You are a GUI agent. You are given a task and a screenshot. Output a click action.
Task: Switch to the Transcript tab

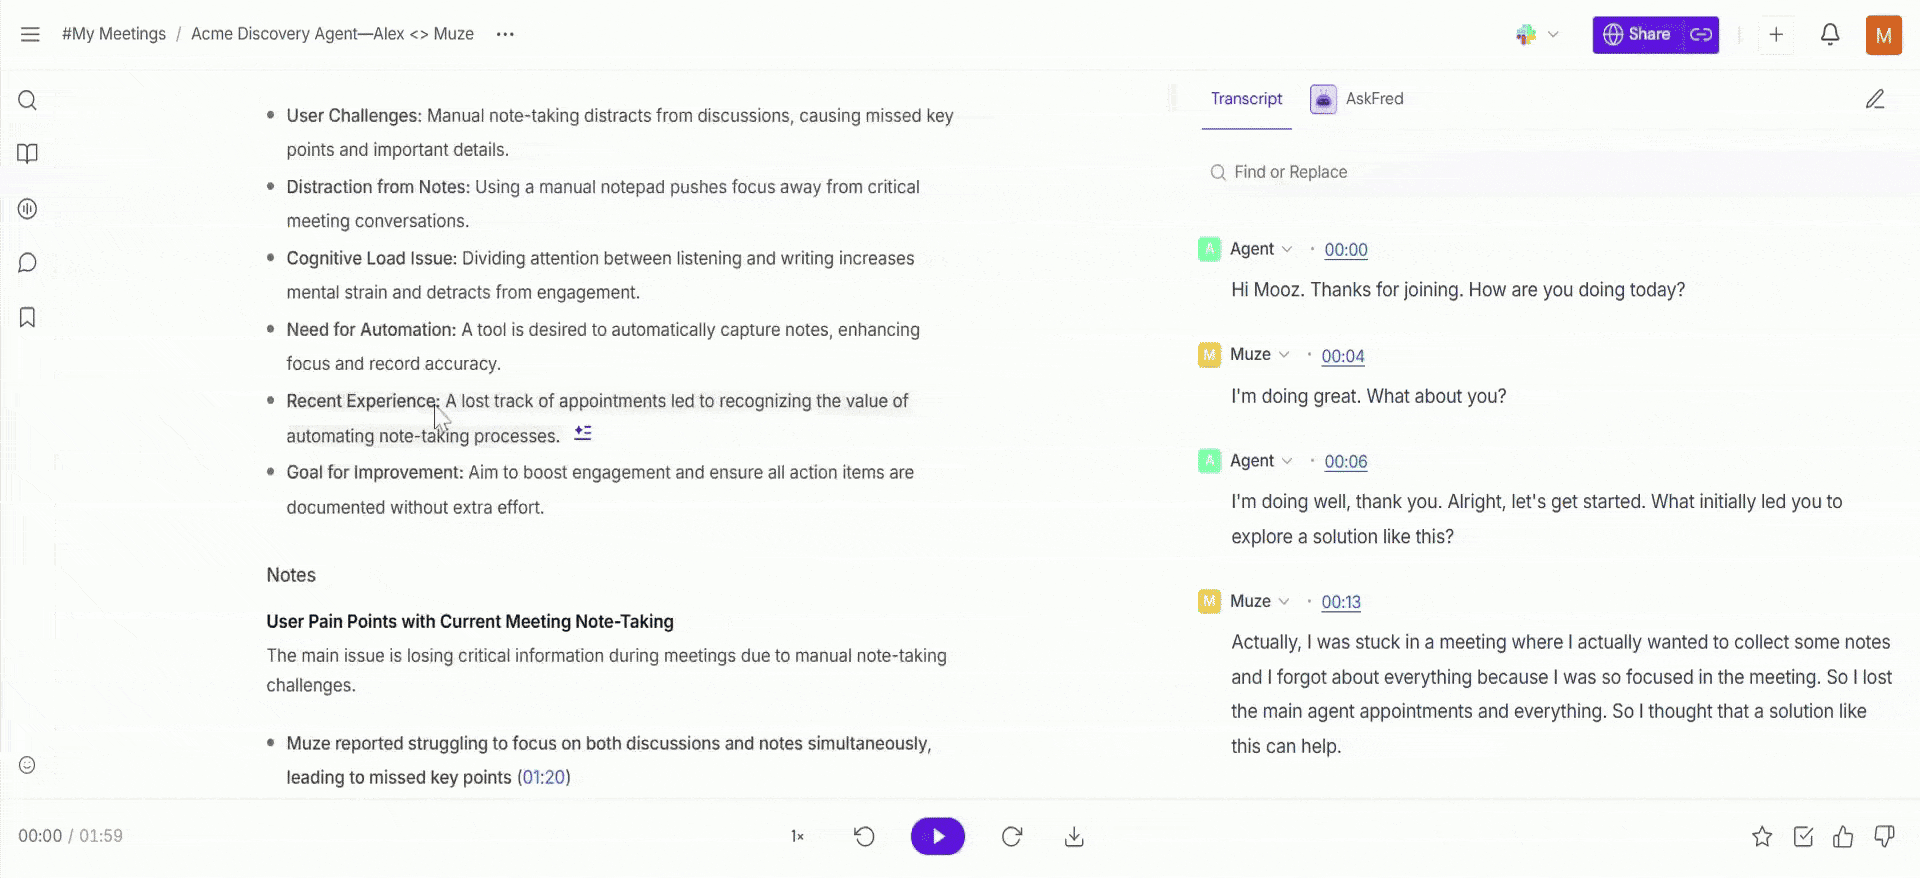pyautogui.click(x=1246, y=99)
